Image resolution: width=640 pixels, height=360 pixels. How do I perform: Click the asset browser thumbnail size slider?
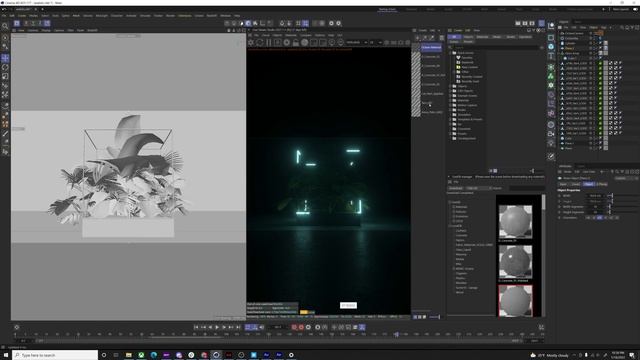(x=532, y=171)
